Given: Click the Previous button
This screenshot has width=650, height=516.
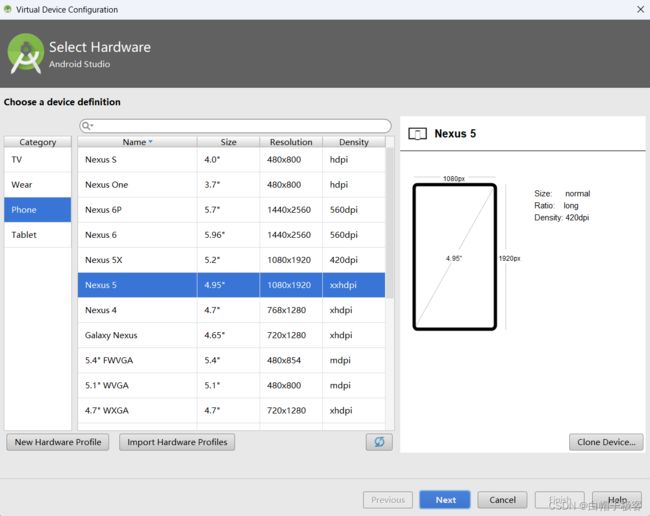Looking at the screenshot, I should click(x=388, y=500).
